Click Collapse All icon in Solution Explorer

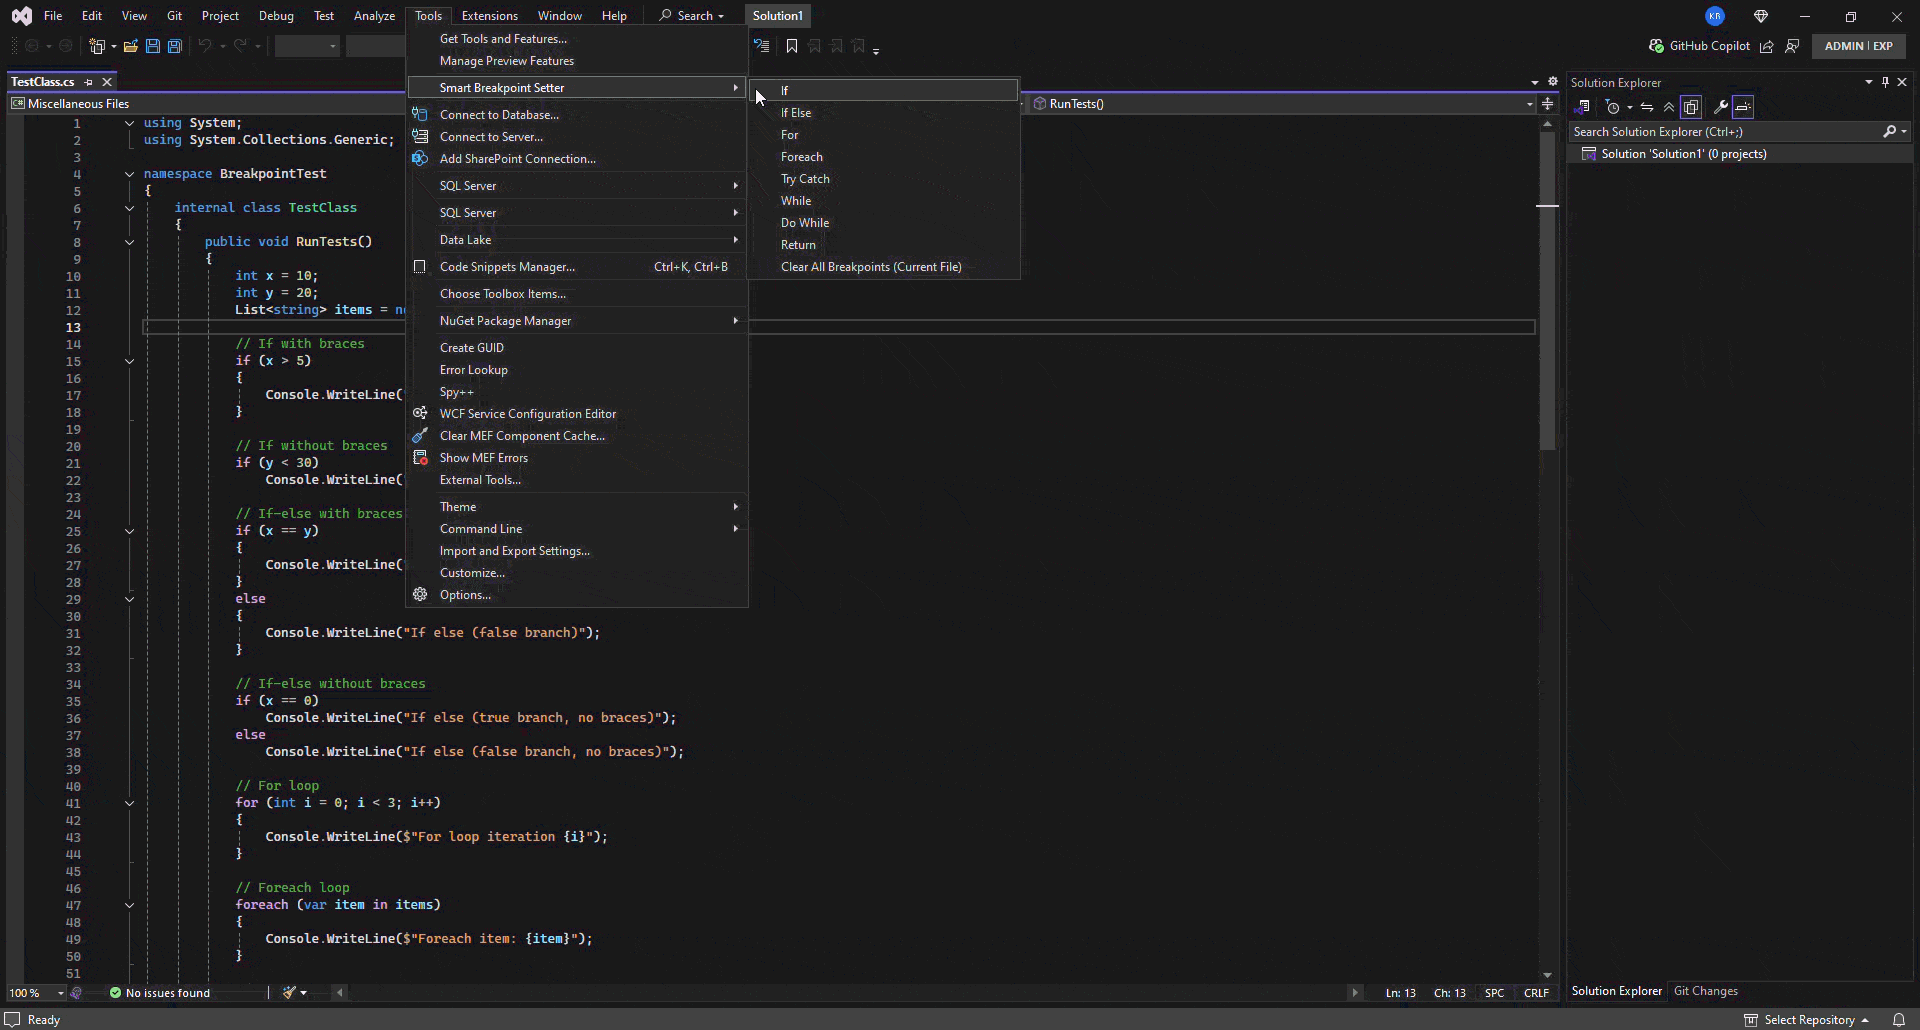tap(1669, 107)
